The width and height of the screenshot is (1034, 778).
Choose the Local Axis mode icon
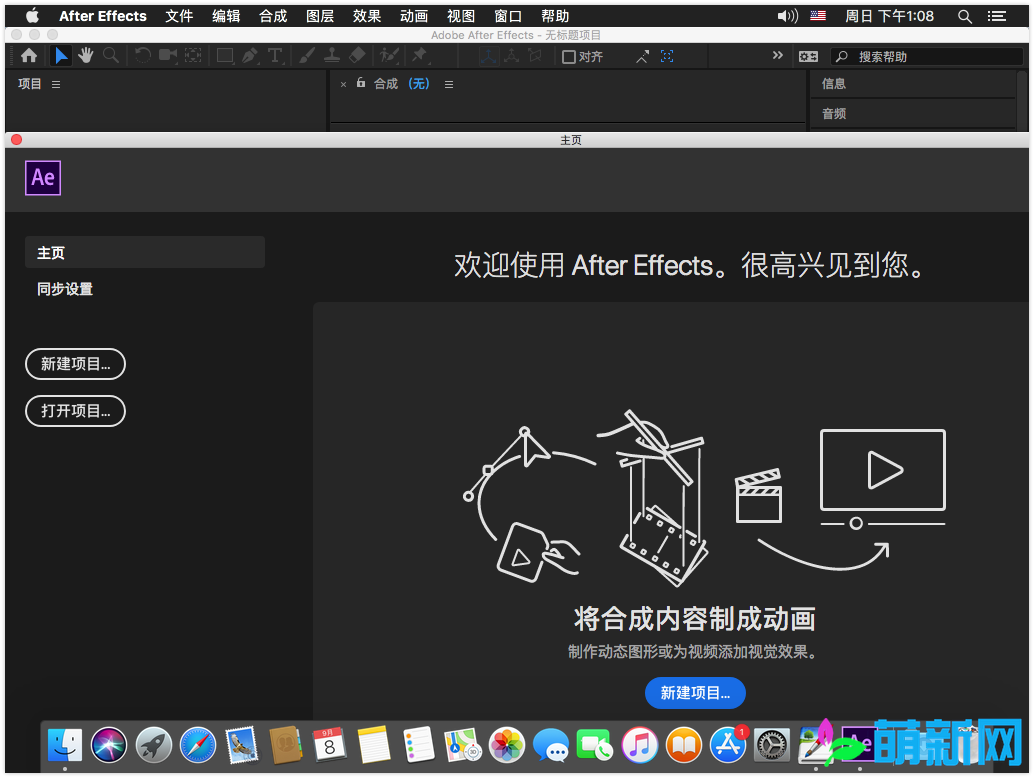coord(488,57)
